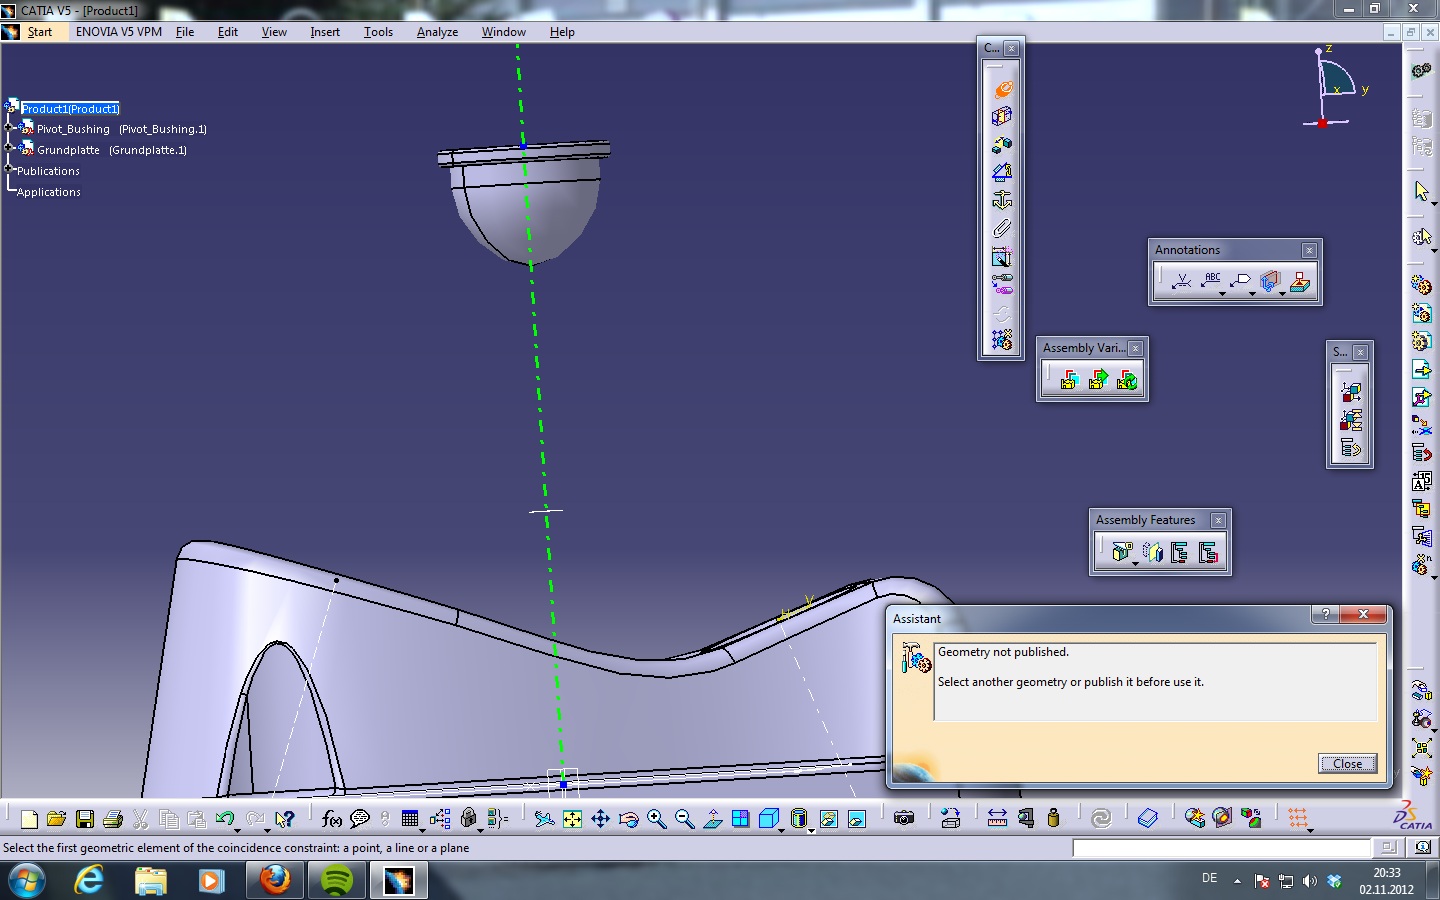Click the Assistant dialog help question button
Screen dimensions: 1440x900
pyautogui.click(x=1325, y=614)
